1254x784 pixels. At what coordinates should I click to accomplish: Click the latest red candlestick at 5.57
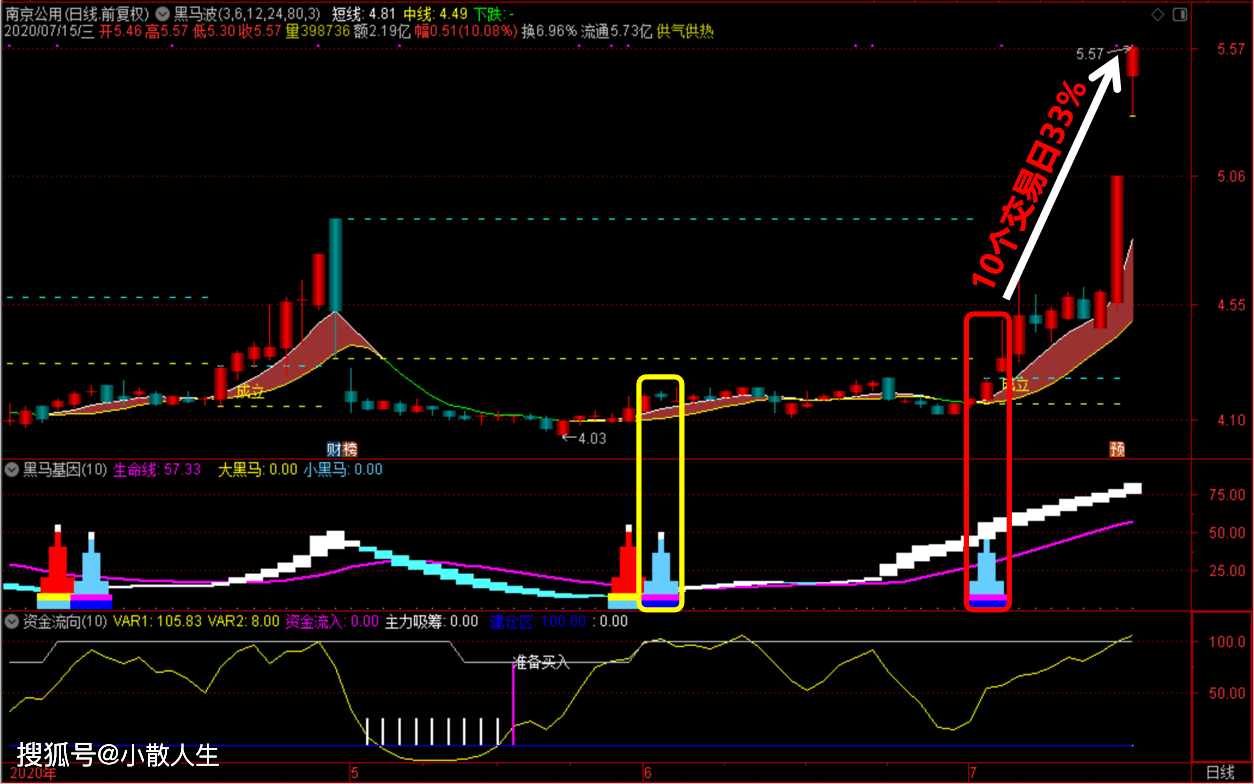1133,62
